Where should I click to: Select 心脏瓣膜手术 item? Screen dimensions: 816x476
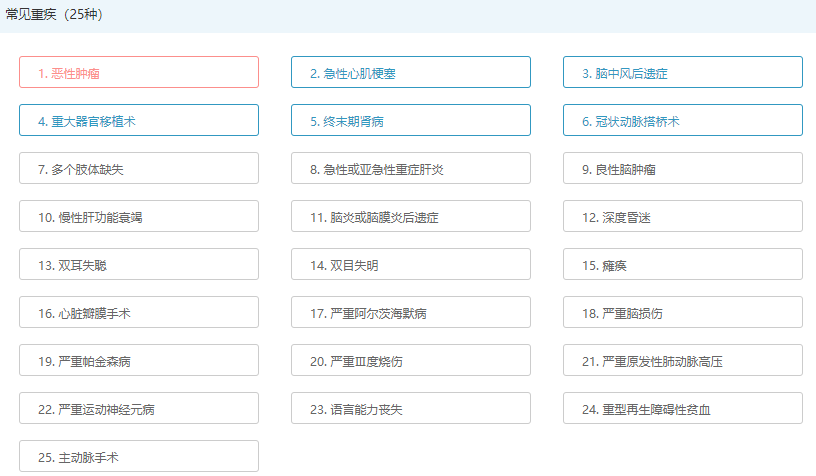pos(138,313)
